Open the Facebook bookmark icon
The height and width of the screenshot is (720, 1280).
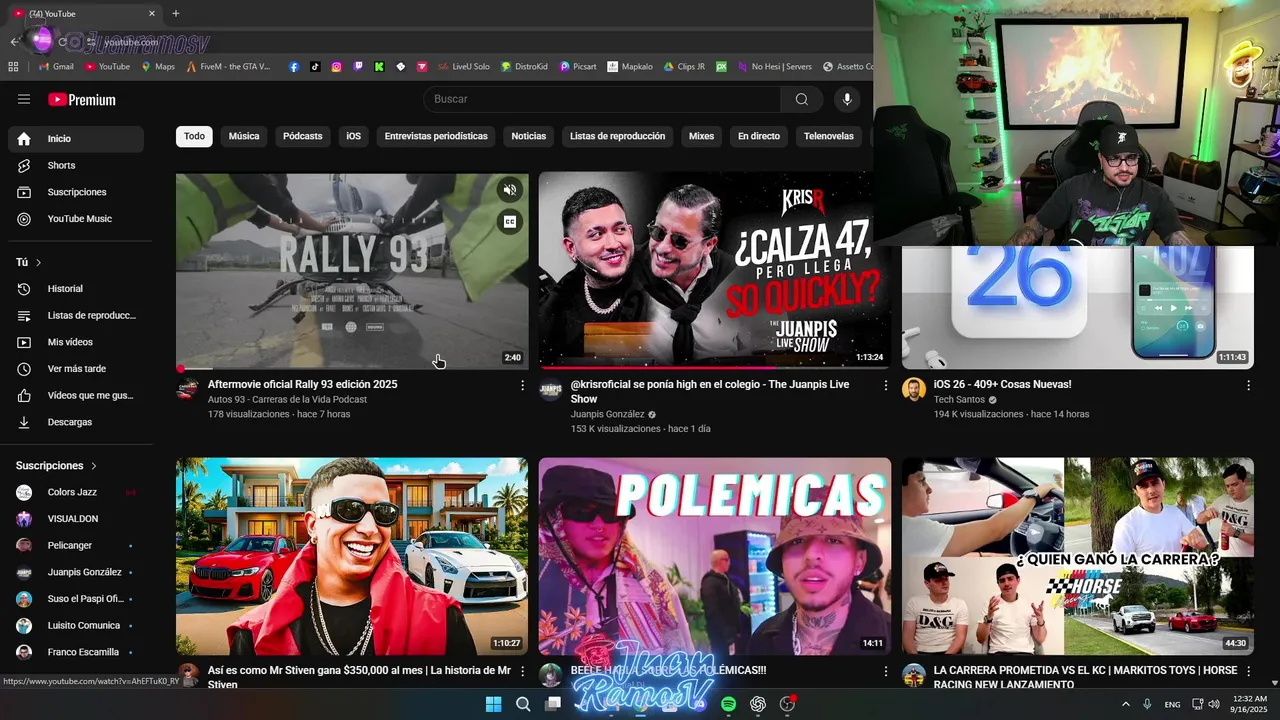294,67
